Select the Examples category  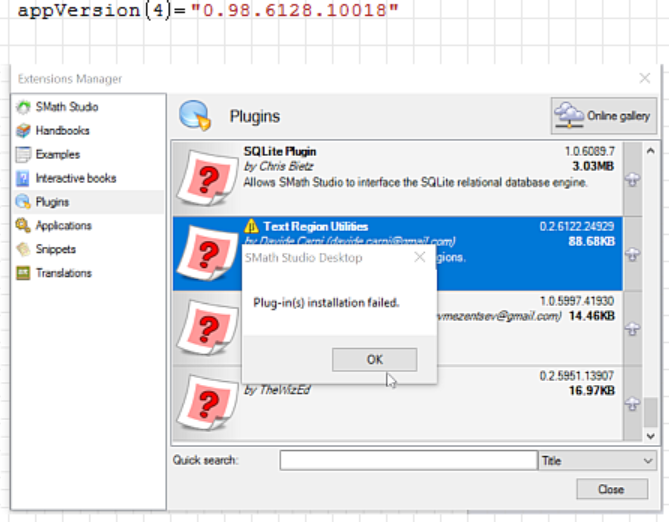(x=57, y=155)
